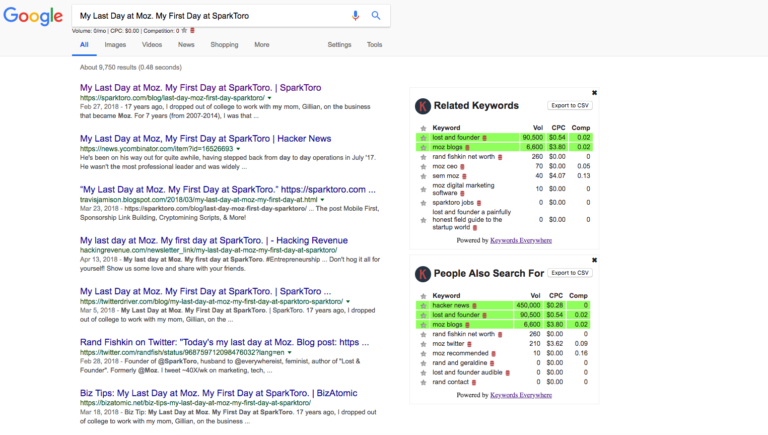The height and width of the screenshot is (435, 768).
Task: Star the 'moz blogs' keyword in Related Keywords
Action: coord(423,147)
